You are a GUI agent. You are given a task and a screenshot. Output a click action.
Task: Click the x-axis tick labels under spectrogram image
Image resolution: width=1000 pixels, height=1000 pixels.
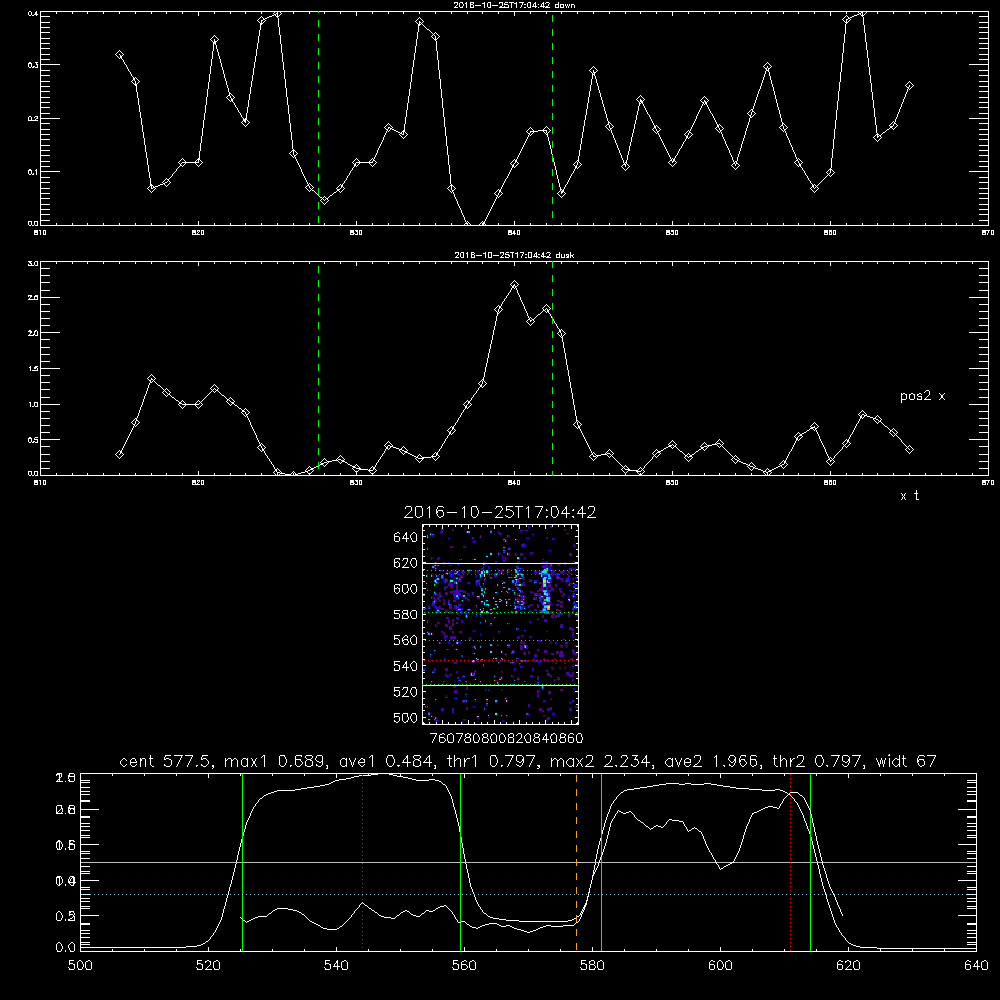506,738
